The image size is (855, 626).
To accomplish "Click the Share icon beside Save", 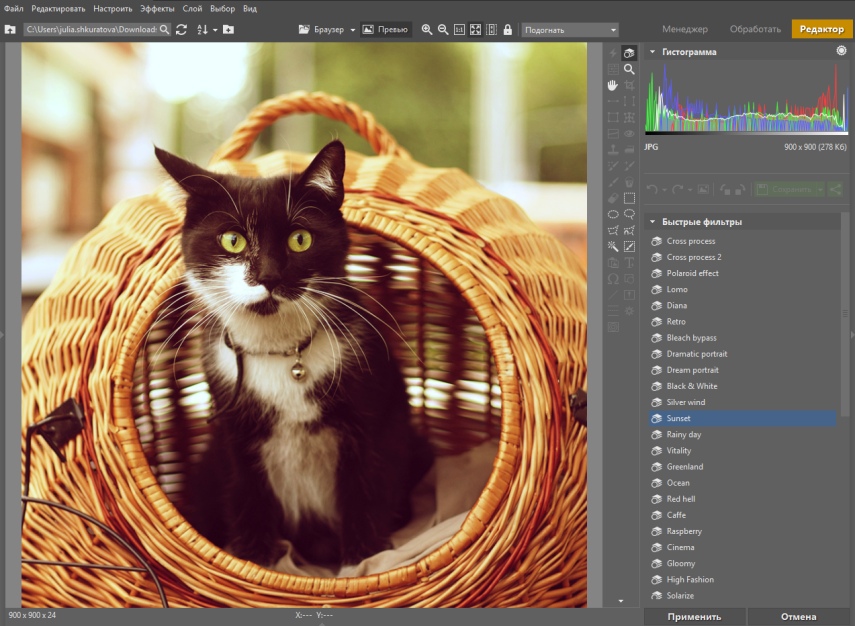I will (x=835, y=189).
